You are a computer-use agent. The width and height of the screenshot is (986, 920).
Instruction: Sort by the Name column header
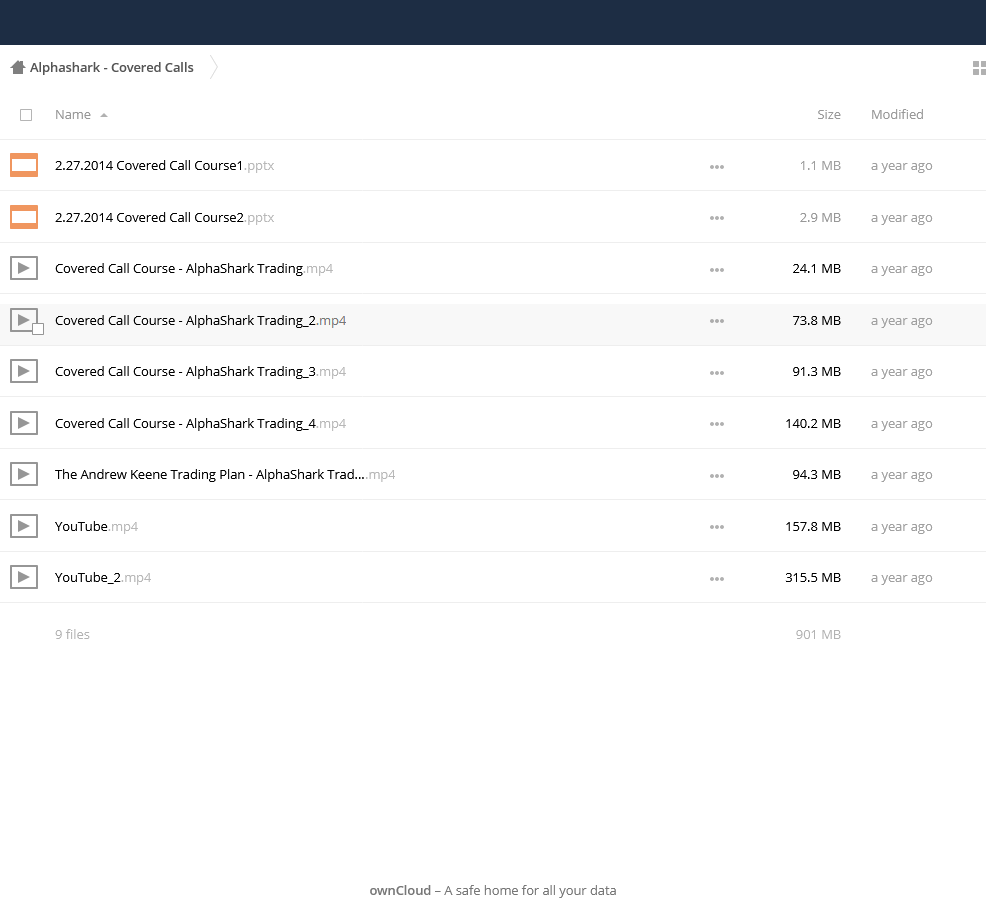click(72, 114)
